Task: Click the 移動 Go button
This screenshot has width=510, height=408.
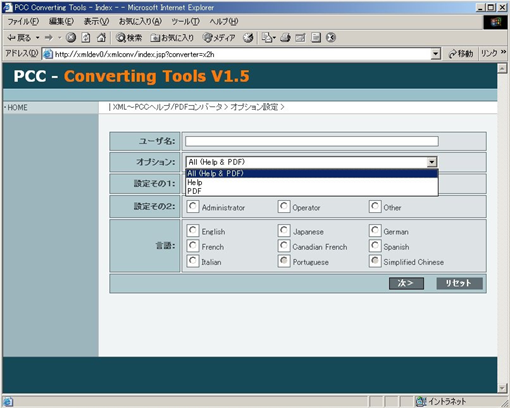Action: [461, 54]
